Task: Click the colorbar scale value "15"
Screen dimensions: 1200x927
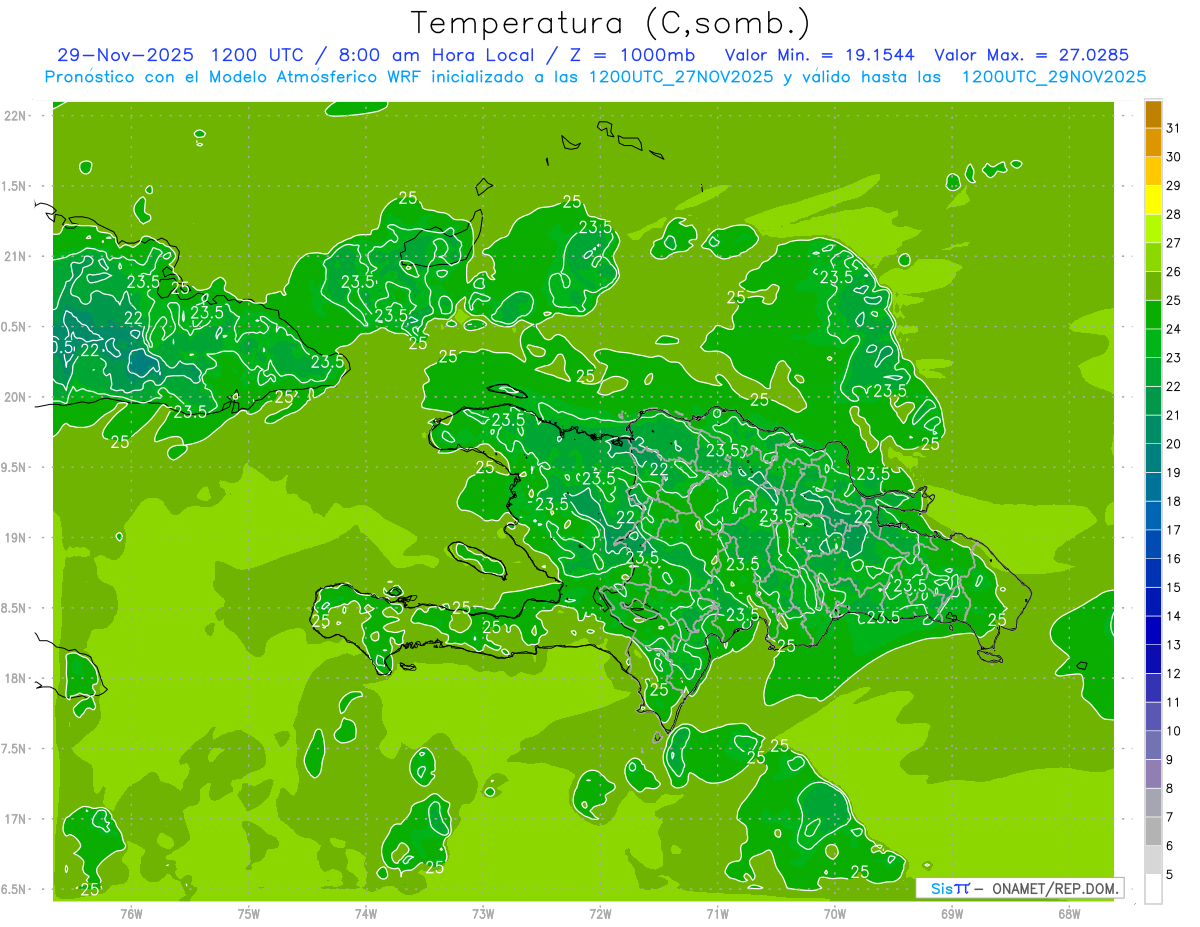Action: pyautogui.click(x=1174, y=588)
